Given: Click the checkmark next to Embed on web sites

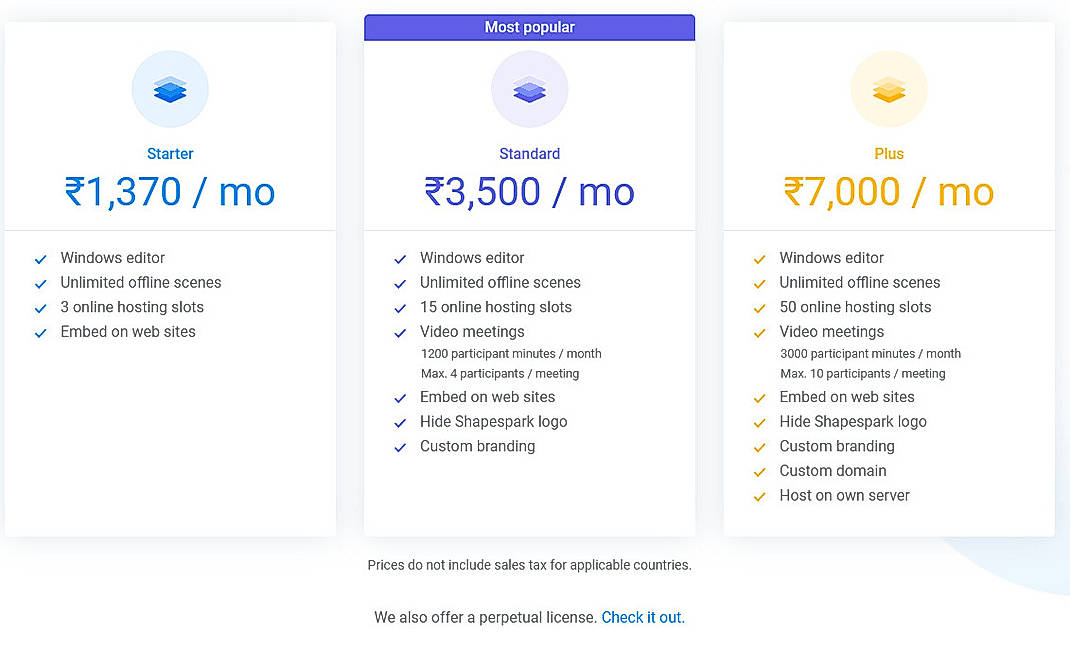Looking at the screenshot, I should (x=40, y=332).
